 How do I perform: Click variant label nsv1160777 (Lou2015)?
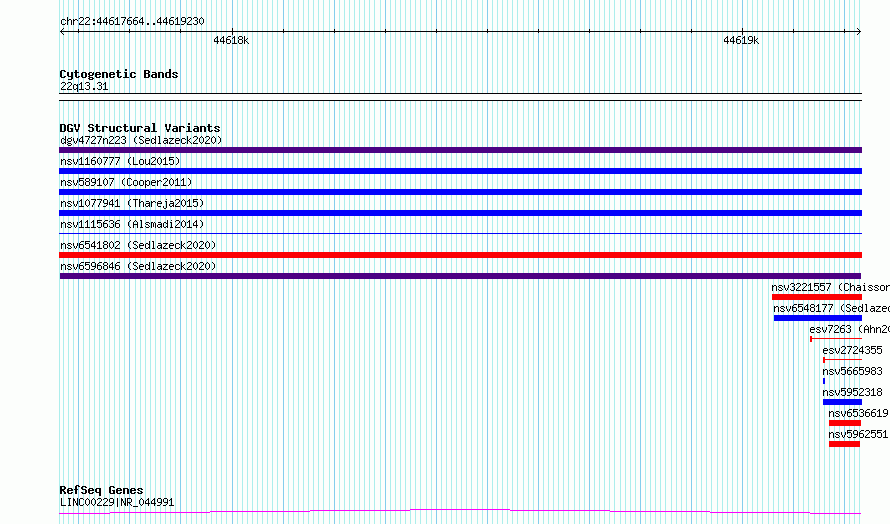click(x=120, y=161)
